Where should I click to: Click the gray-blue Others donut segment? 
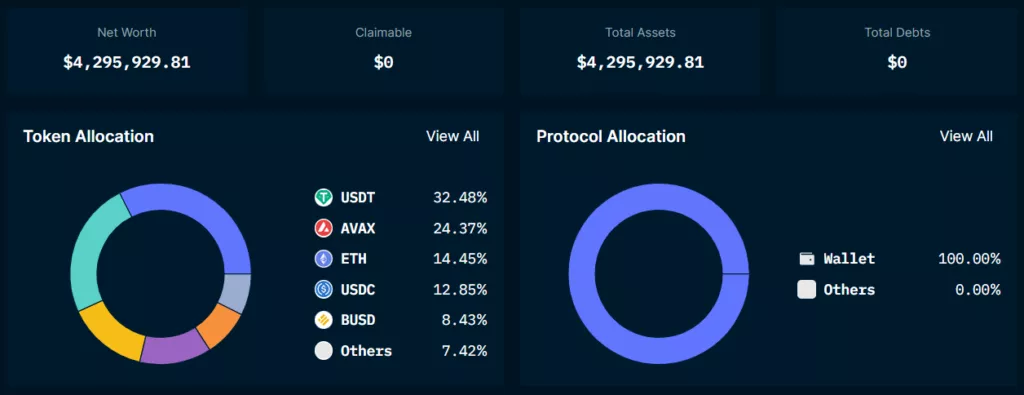(236, 292)
